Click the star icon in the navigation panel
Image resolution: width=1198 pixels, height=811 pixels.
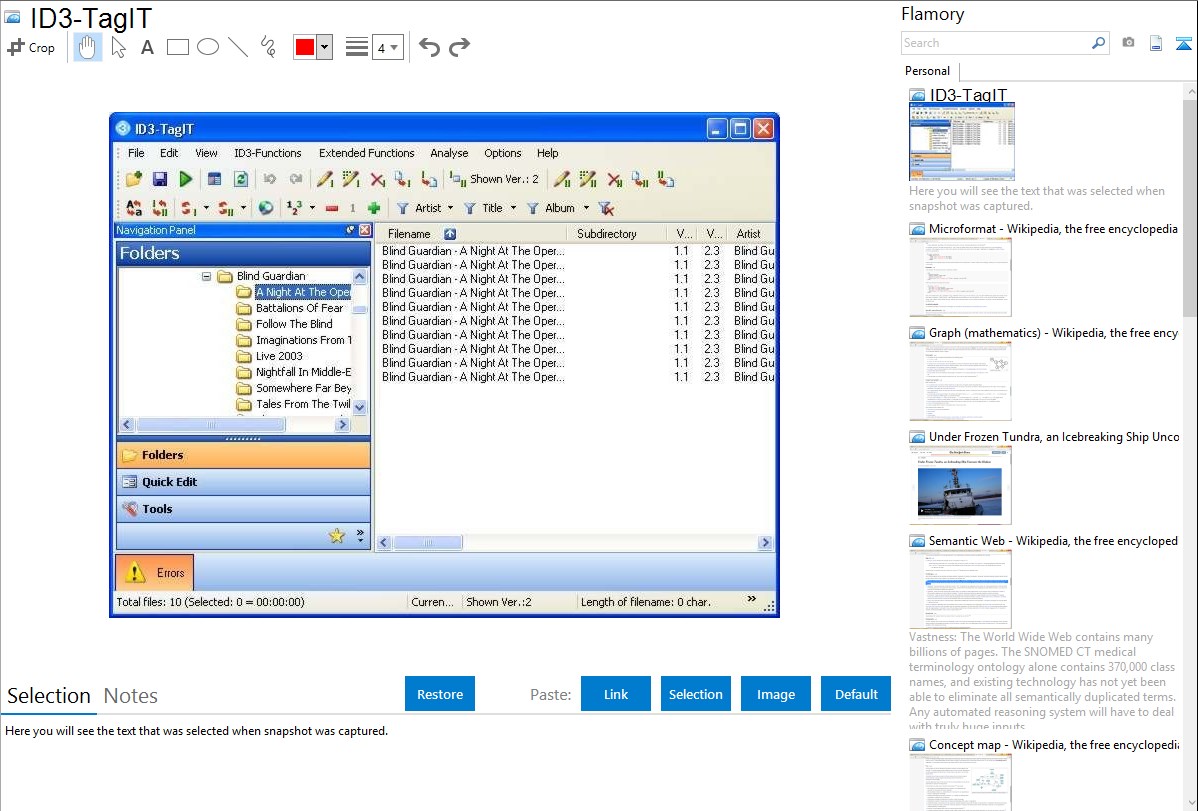tap(336, 537)
